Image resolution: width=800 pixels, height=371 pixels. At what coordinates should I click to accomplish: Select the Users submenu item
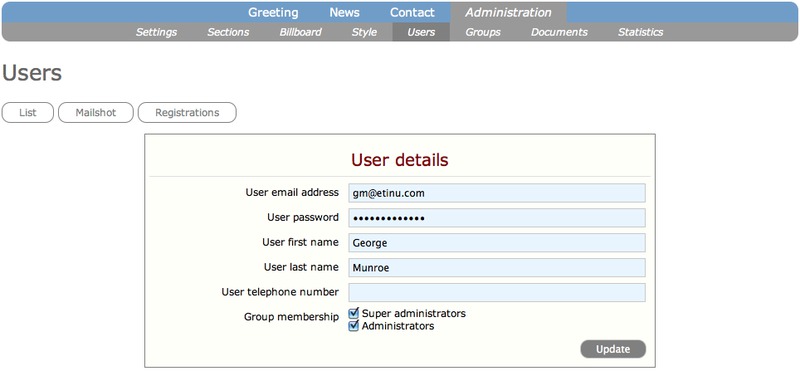pyautogui.click(x=421, y=32)
